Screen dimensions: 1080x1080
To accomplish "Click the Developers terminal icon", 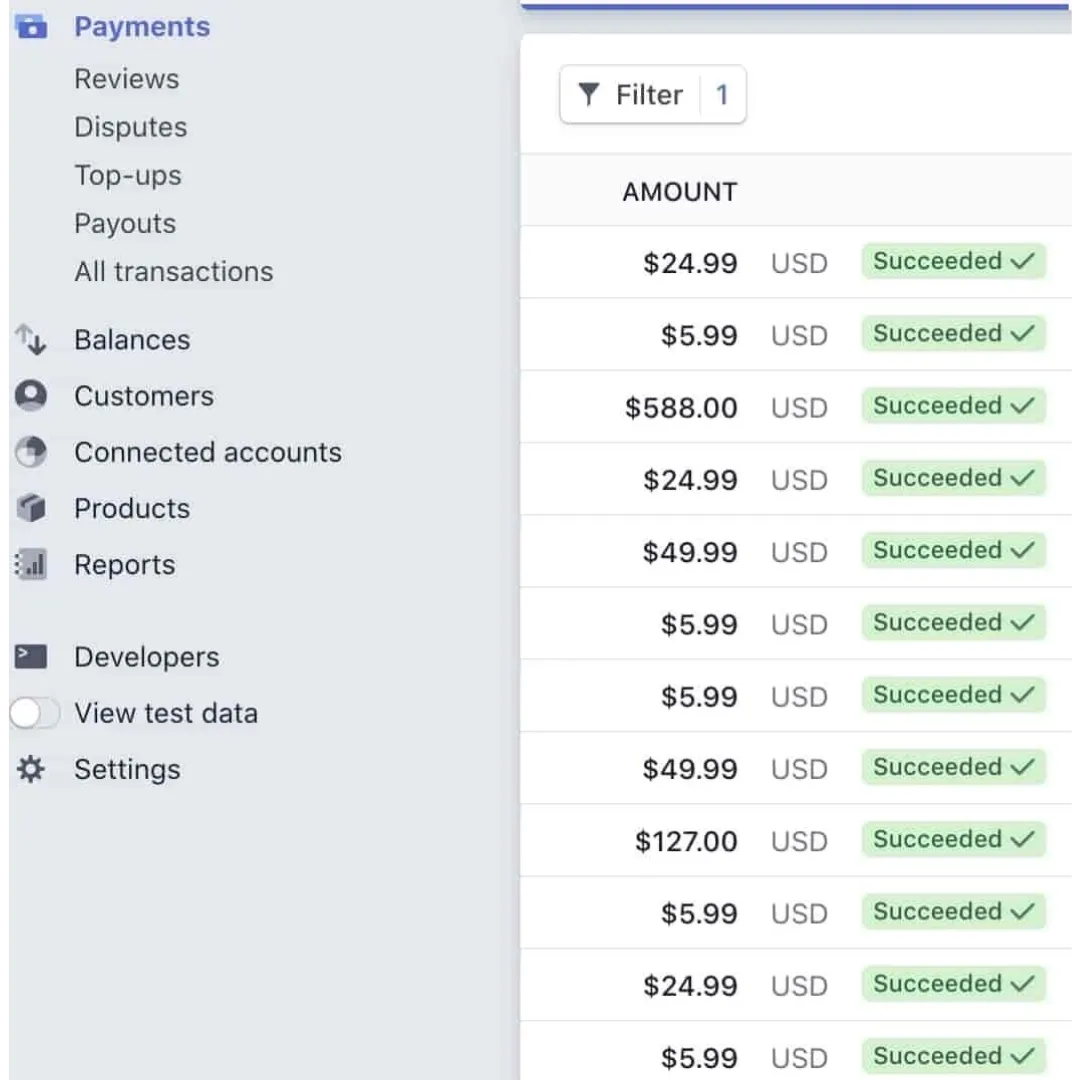I will 31,656.
